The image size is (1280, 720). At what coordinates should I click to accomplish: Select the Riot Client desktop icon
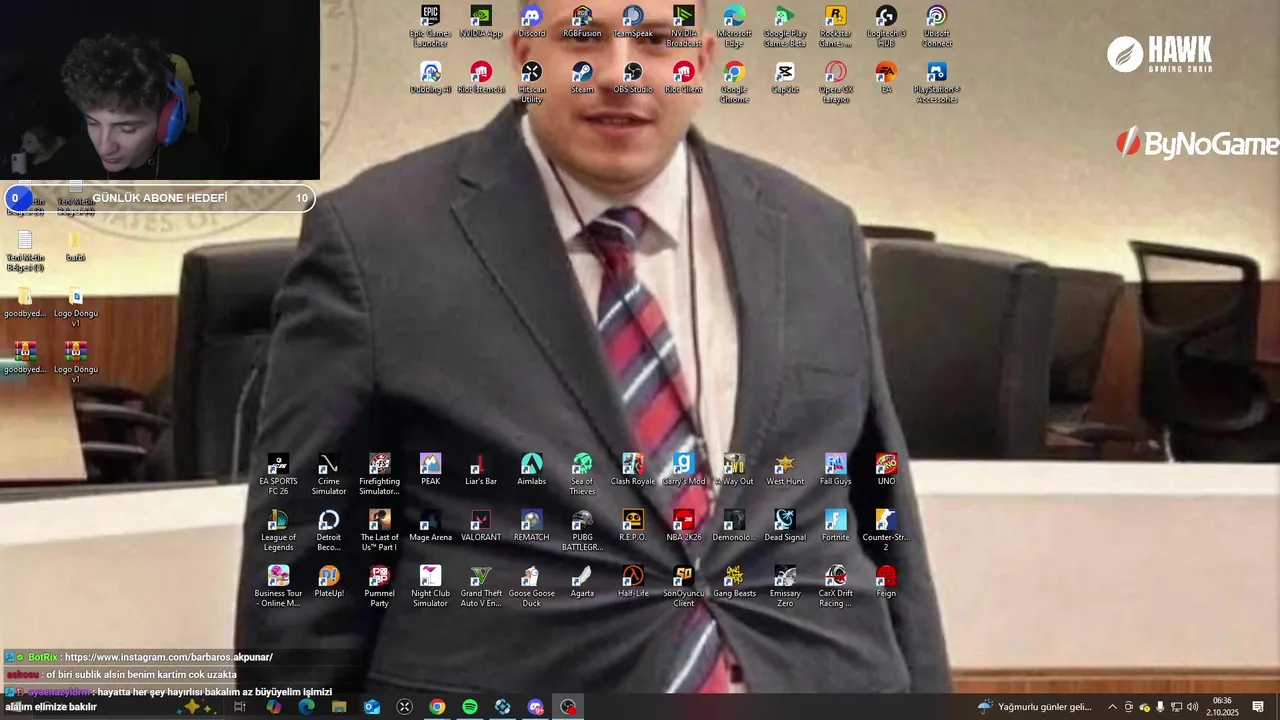click(x=684, y=78)
